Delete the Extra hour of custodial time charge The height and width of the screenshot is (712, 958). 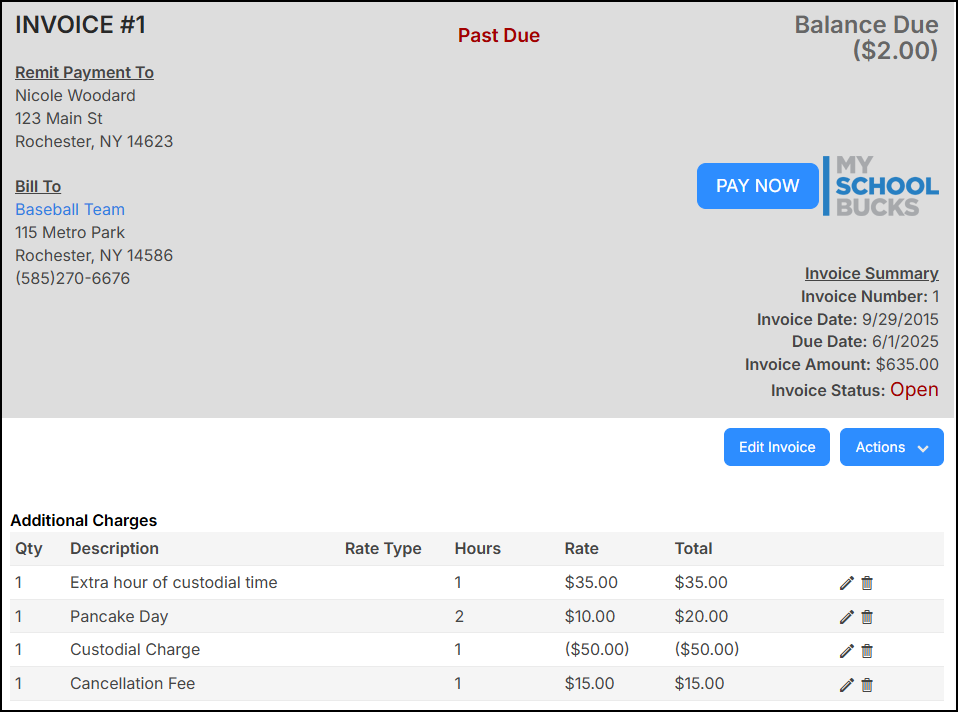pos(867,583)
